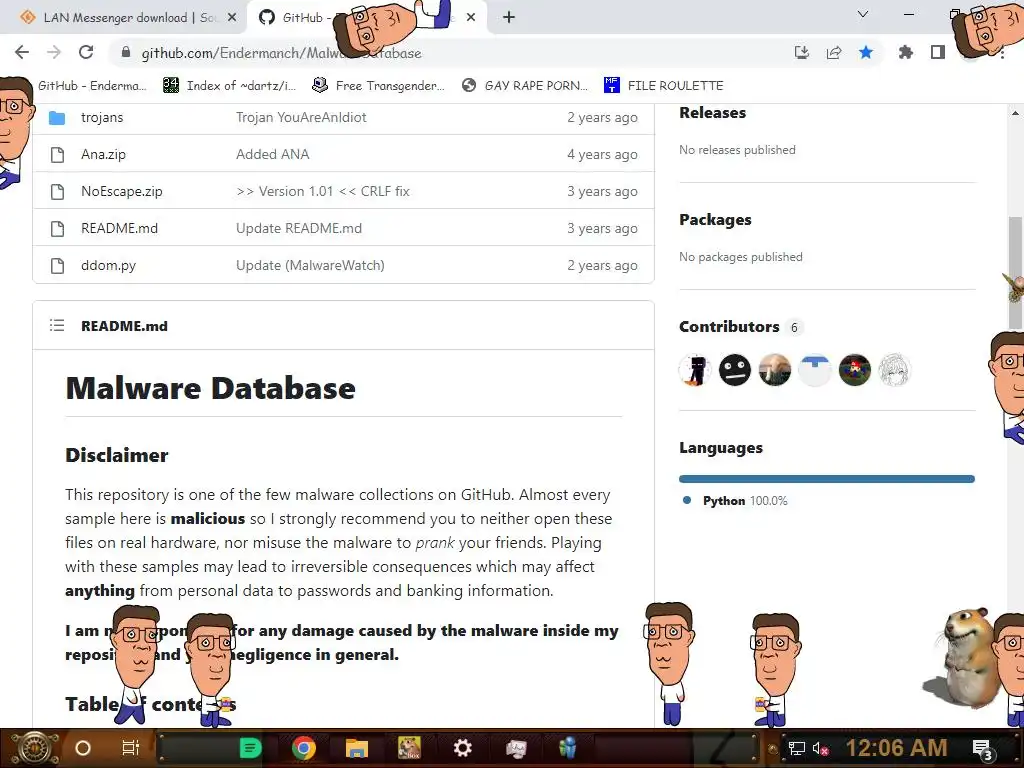Image resolution: width=1024 pixels, height=768 pixels.
Task: Open the Packages section link
Action: click(x=715, y=220)
